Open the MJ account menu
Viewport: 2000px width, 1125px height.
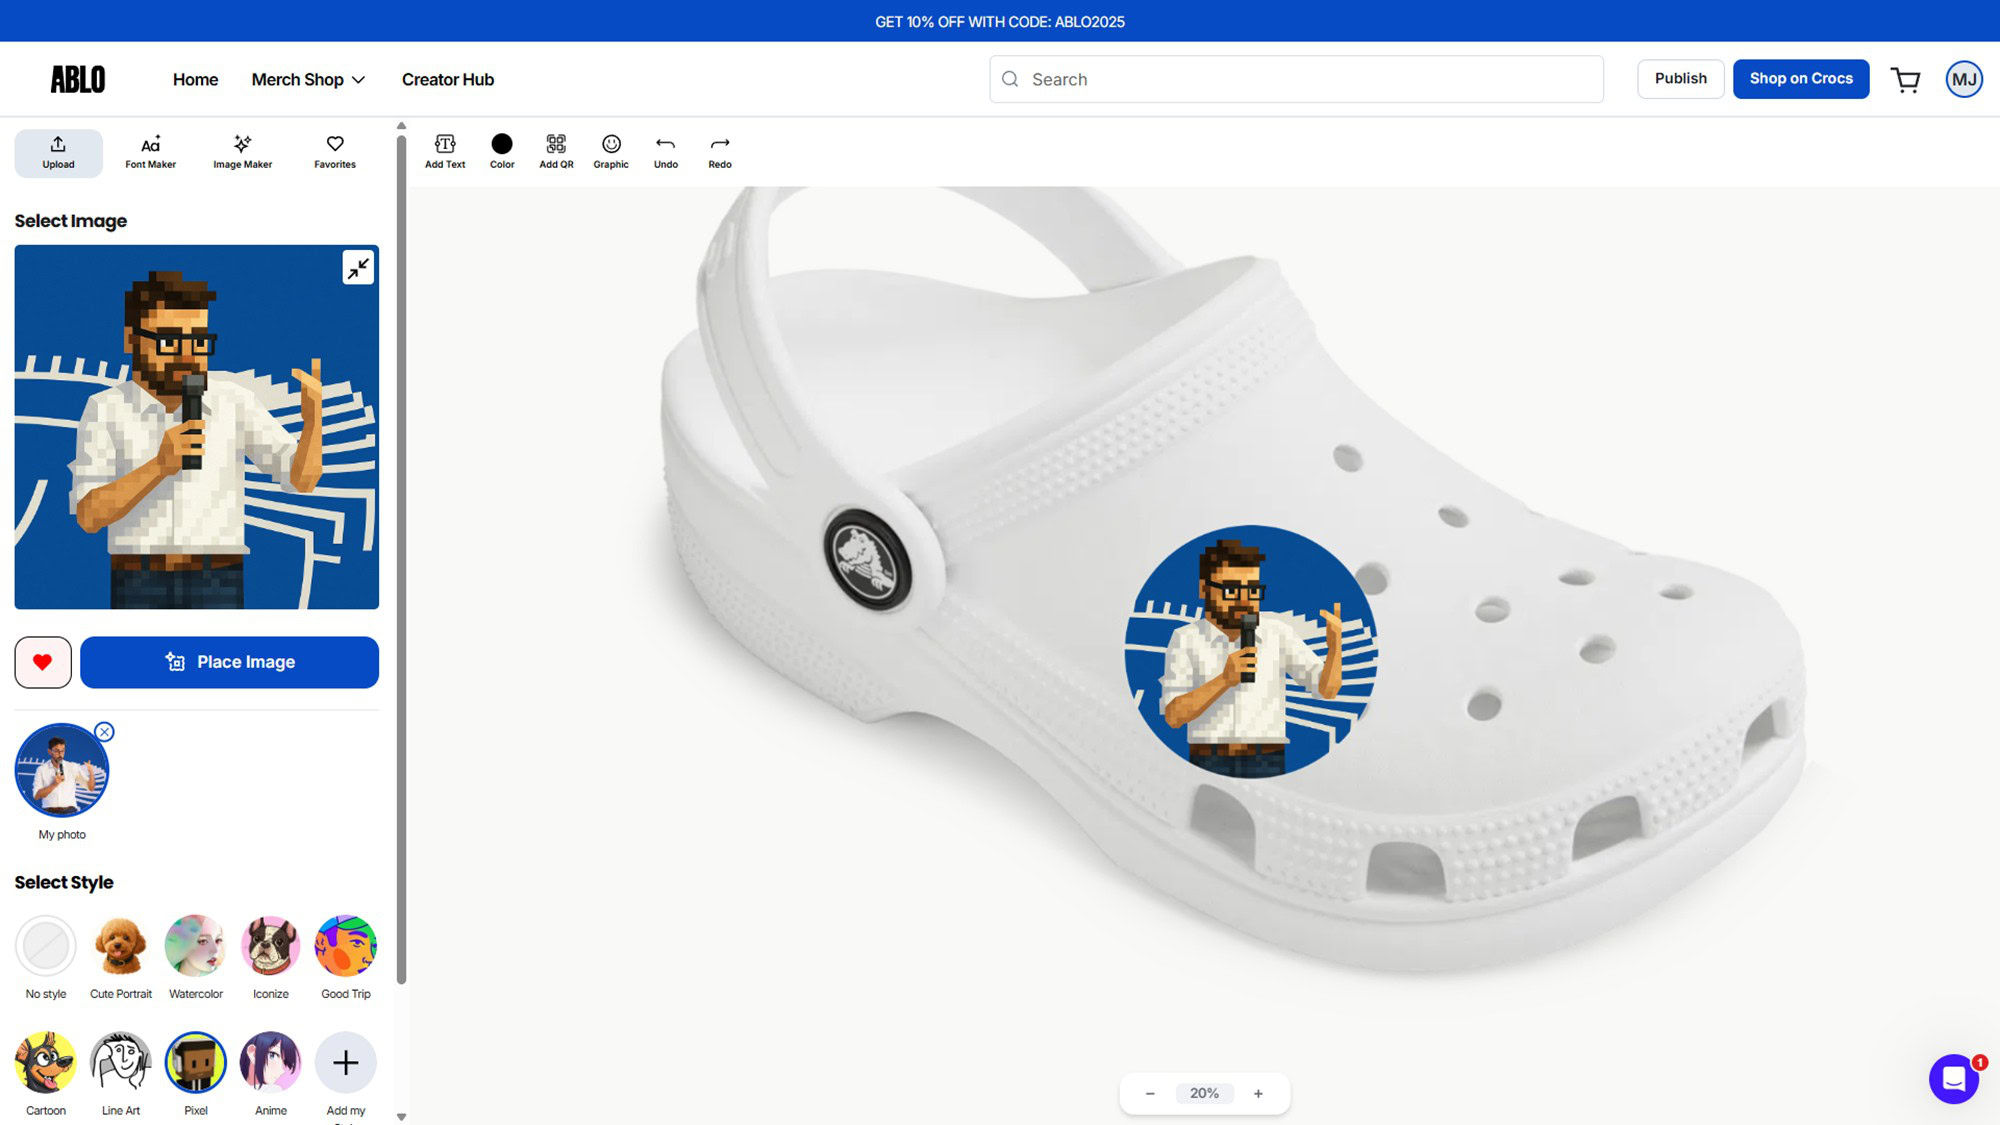[x=1964, y=79]
